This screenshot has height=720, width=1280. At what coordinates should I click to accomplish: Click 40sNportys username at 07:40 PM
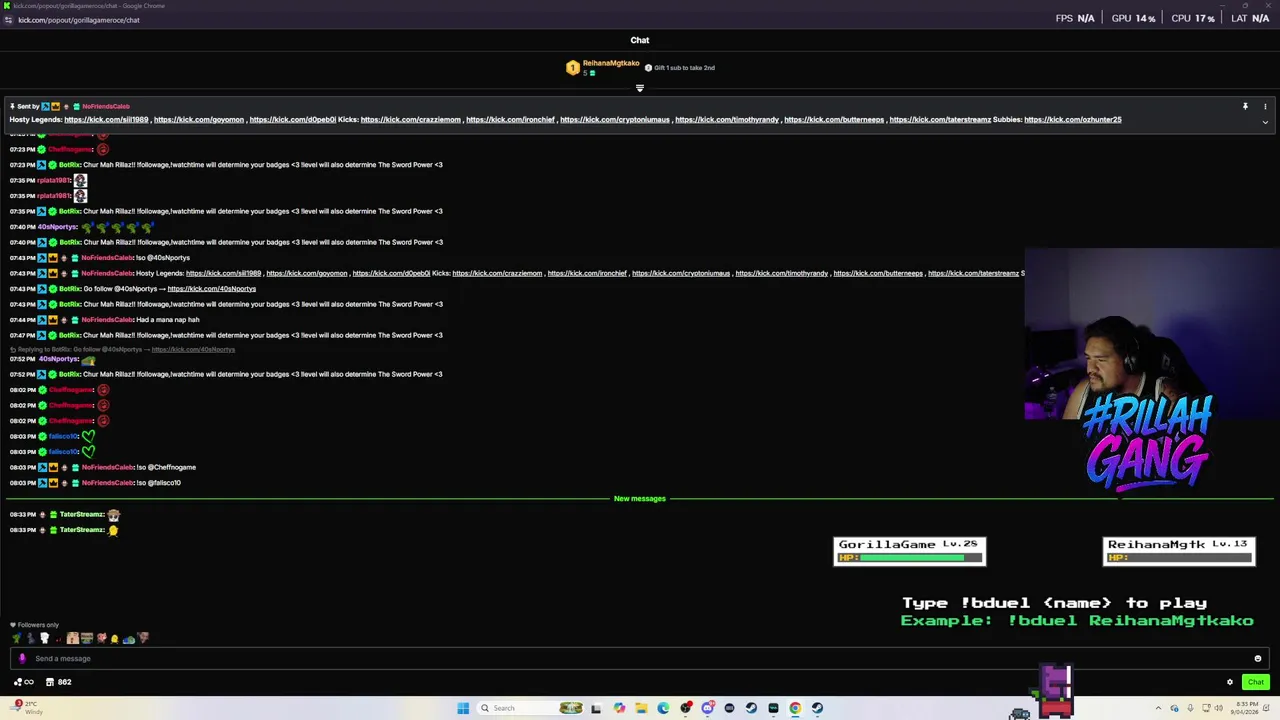[58, 227]
